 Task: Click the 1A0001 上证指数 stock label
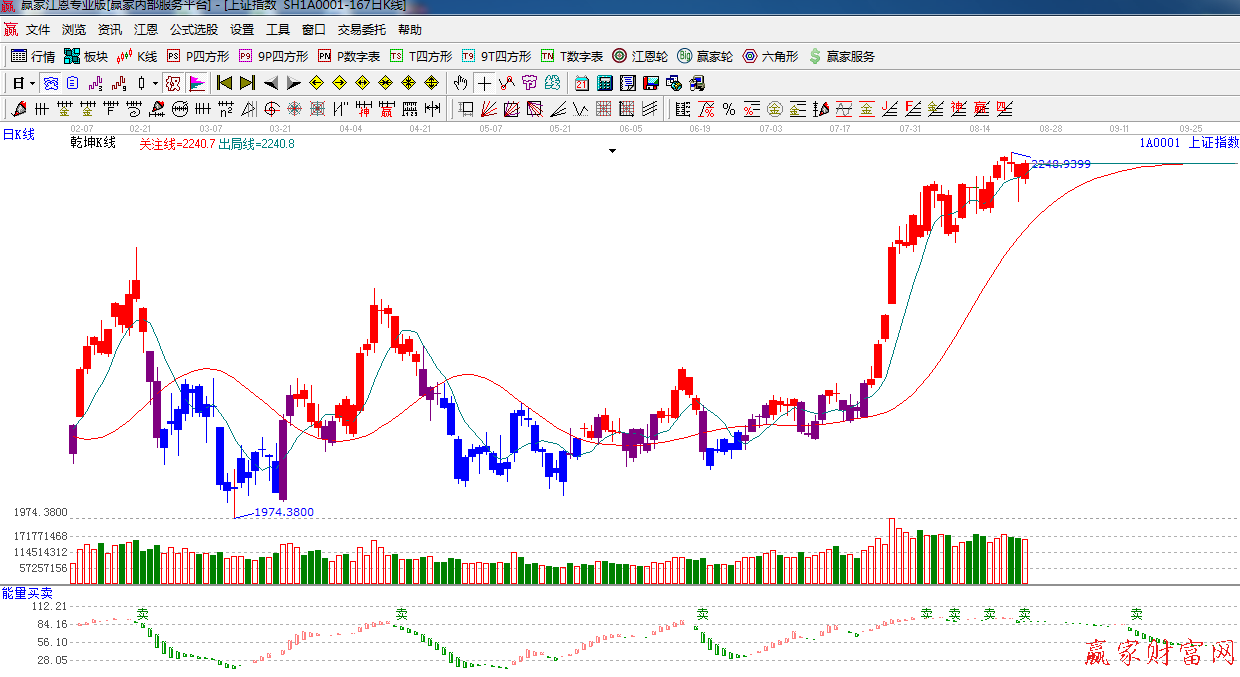(1188, 143)
